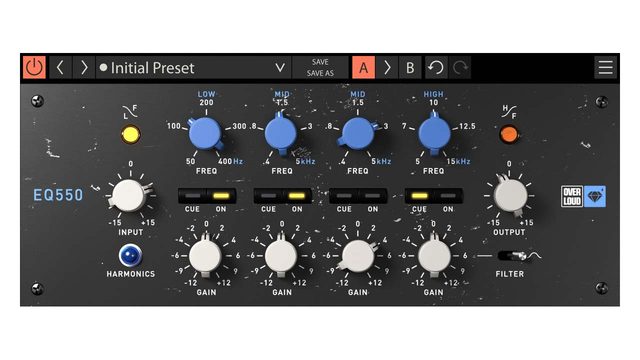Go to the next preset arrow
Viewport: 640px width, 360px height.
click(x=84, y=67)
